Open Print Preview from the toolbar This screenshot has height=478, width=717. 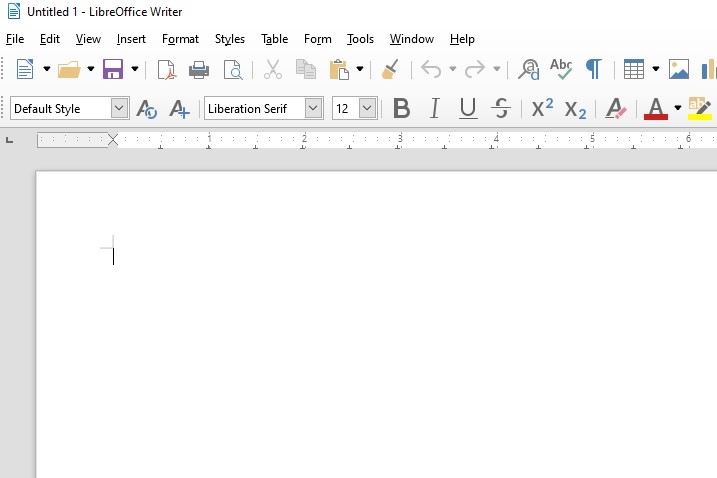[232, 69]
